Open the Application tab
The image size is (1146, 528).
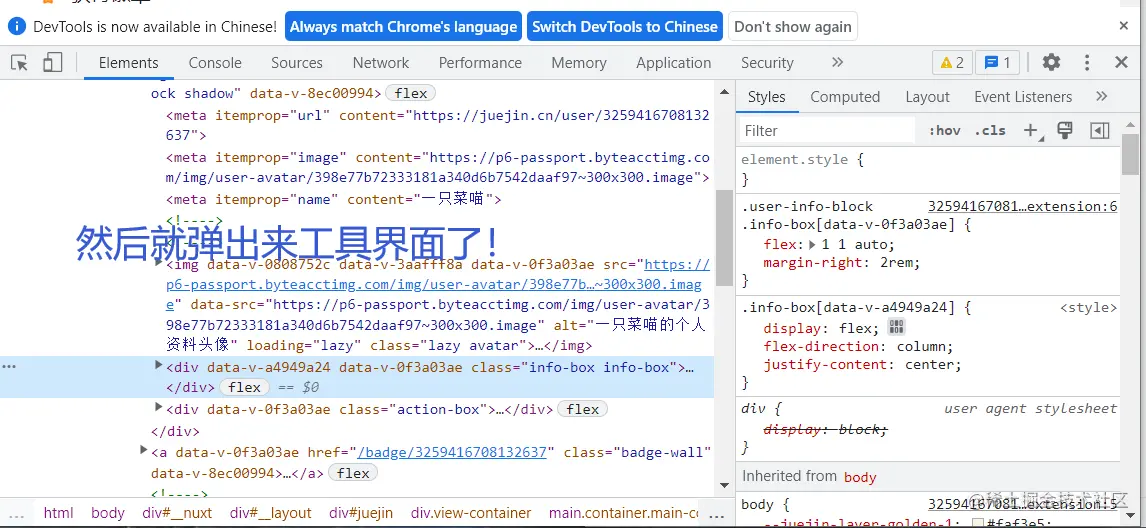click(673, 63)
